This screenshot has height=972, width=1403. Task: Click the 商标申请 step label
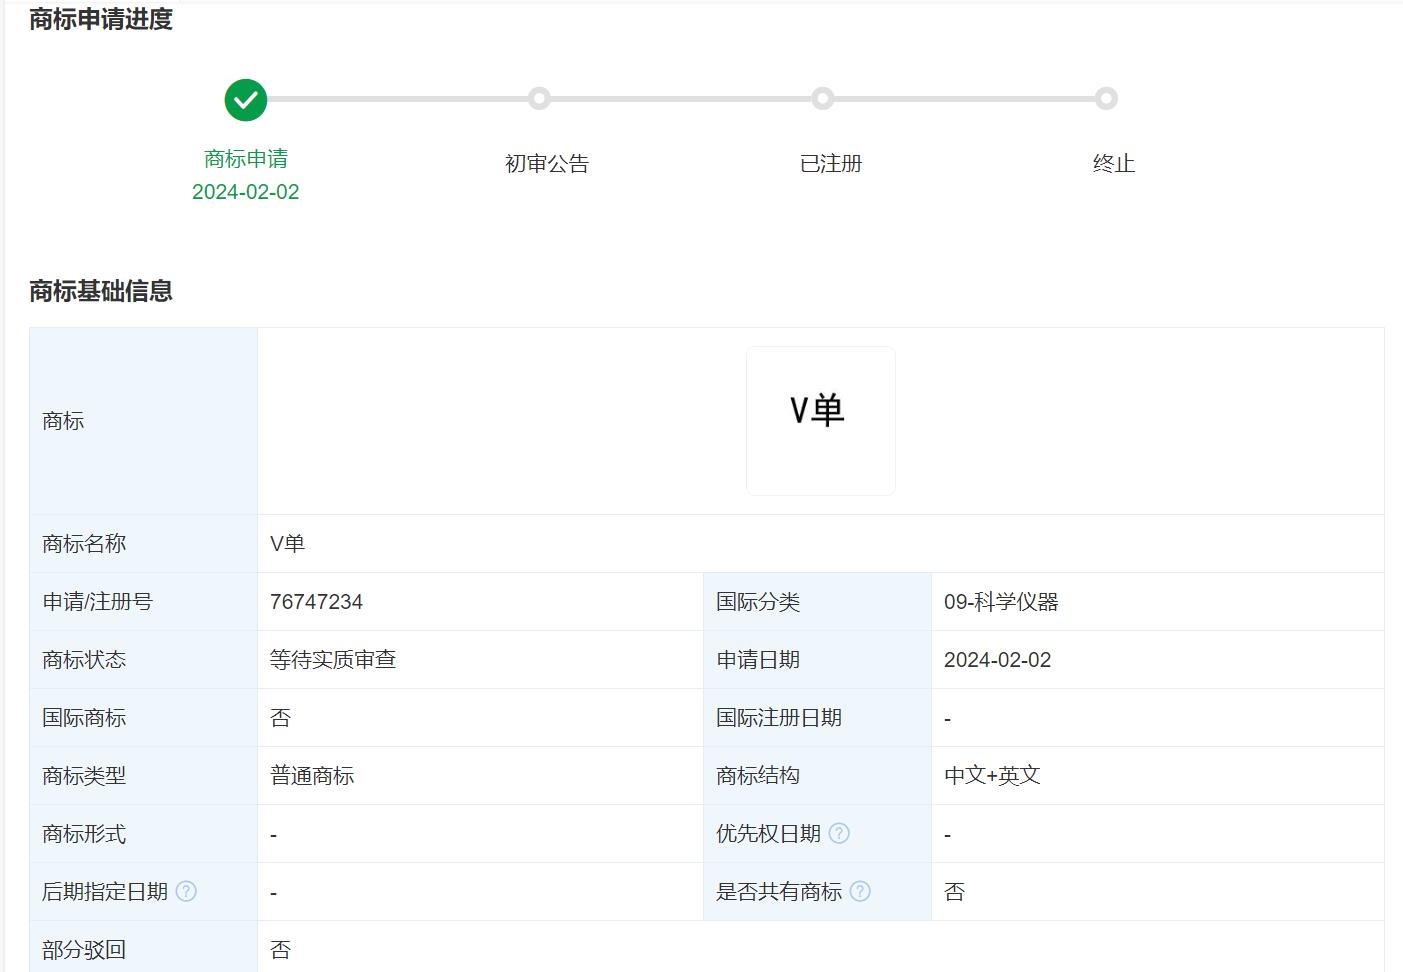pos(246,159)
